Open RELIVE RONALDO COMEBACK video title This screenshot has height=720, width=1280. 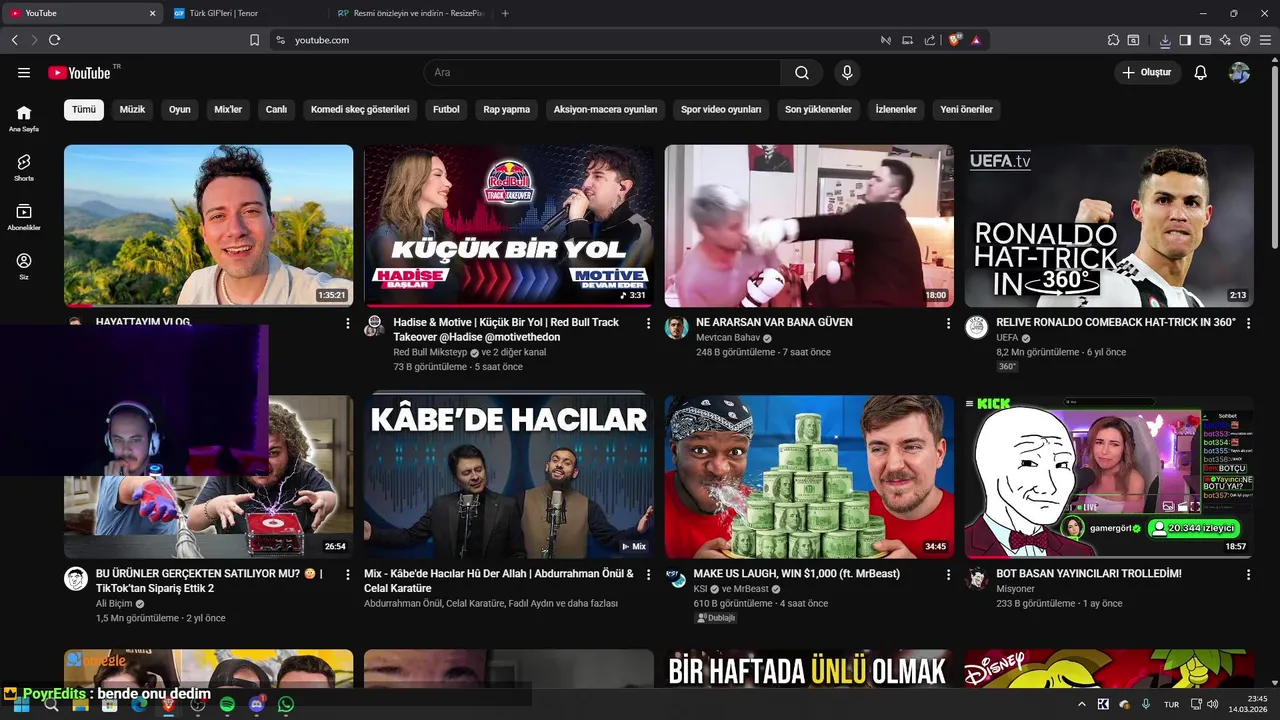(x=1116, y=322)
